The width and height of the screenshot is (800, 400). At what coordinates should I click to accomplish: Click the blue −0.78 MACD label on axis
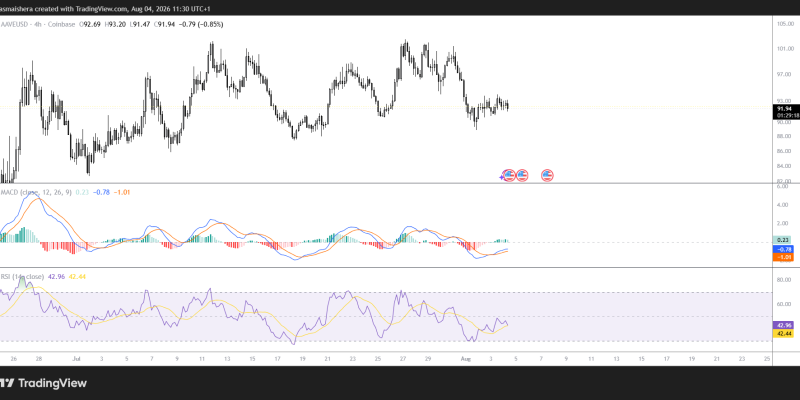pos(784,249)
